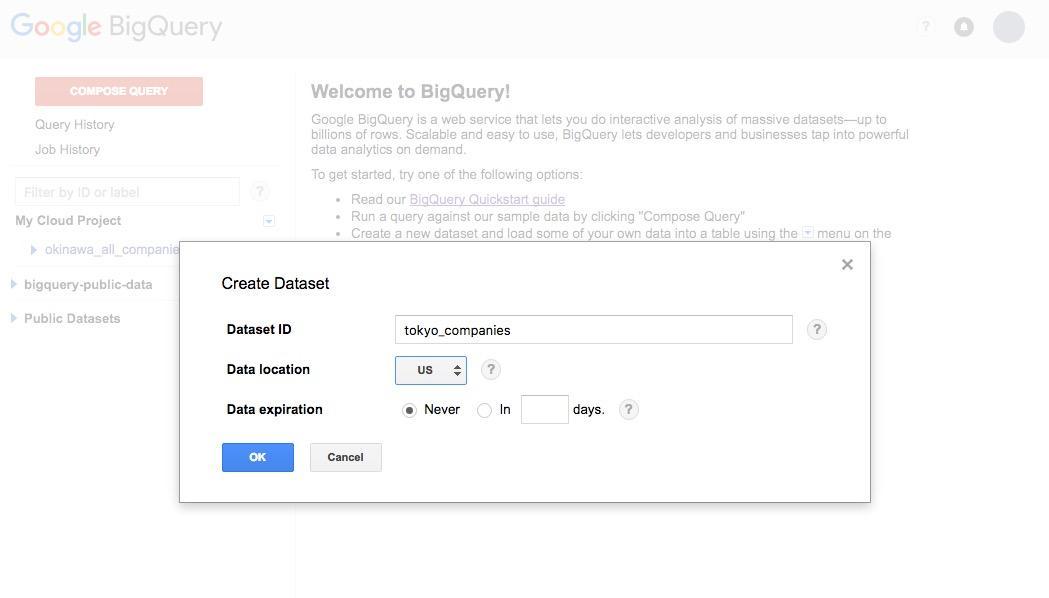
Task: Cancel the Create Dataset dialog
Action: pos(346,458)
